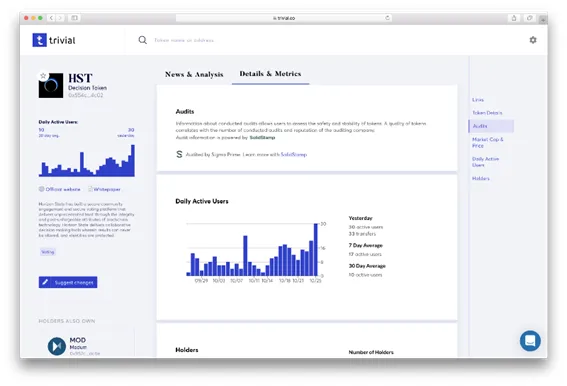Click the Yesterday stats label
The width and height of the screenshot is (567, 386).
point(361,218)
